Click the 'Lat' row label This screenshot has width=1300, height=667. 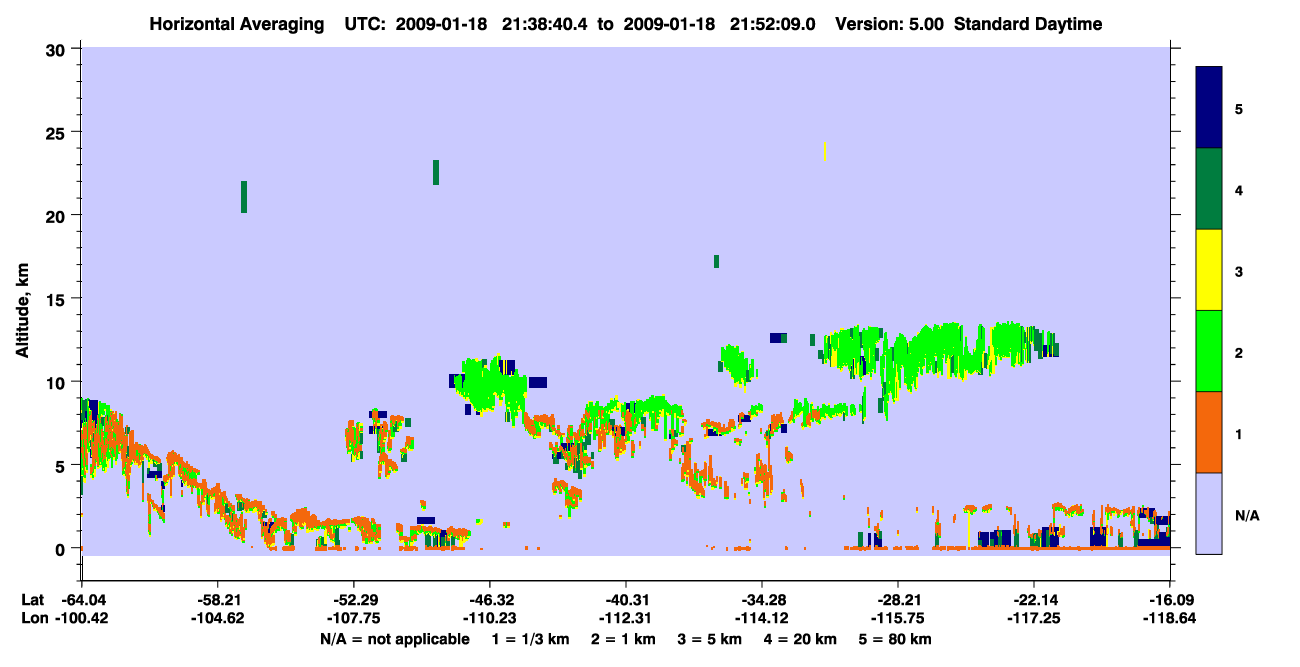point(32,600)
